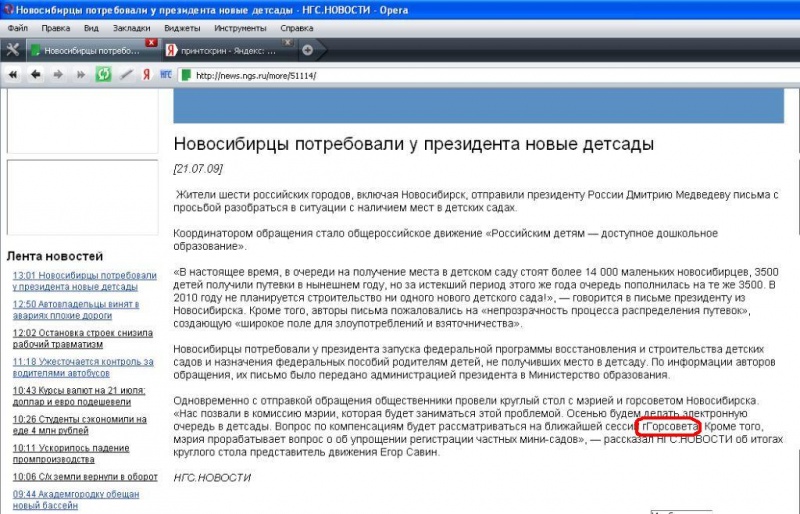Go back with the left arrow button
Viewport: 800px width, 514px height.
(35, 75)
